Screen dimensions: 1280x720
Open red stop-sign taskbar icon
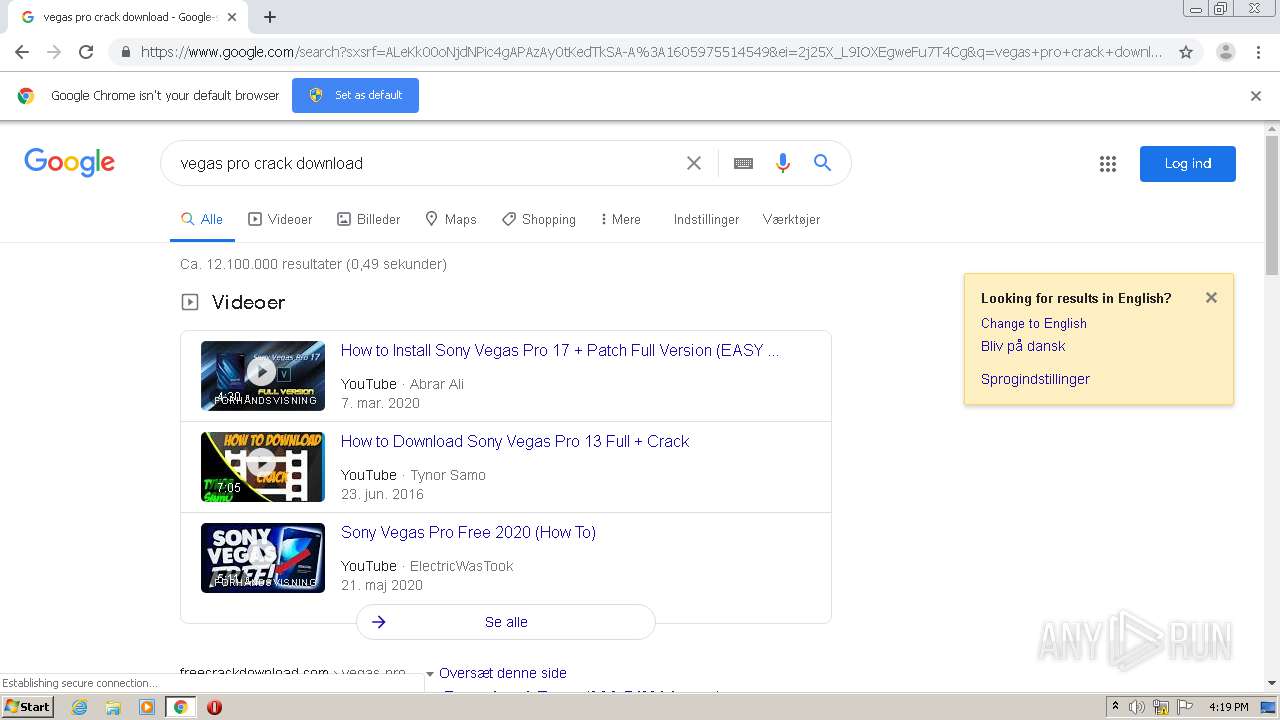(214, 707)
